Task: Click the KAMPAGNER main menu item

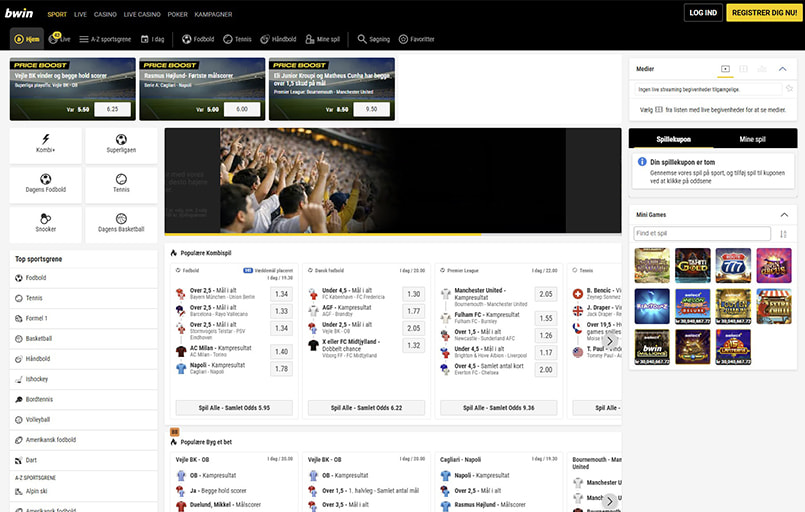Action: (x=214, y=14)
